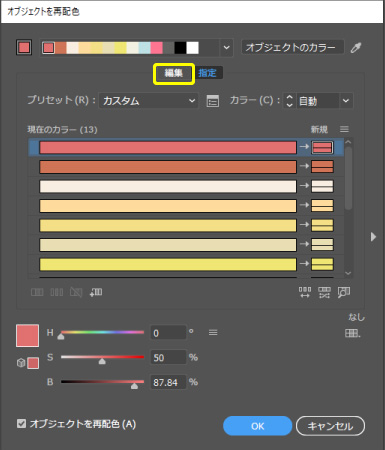Click the S saturation slider track

click(x=102, y=357)
